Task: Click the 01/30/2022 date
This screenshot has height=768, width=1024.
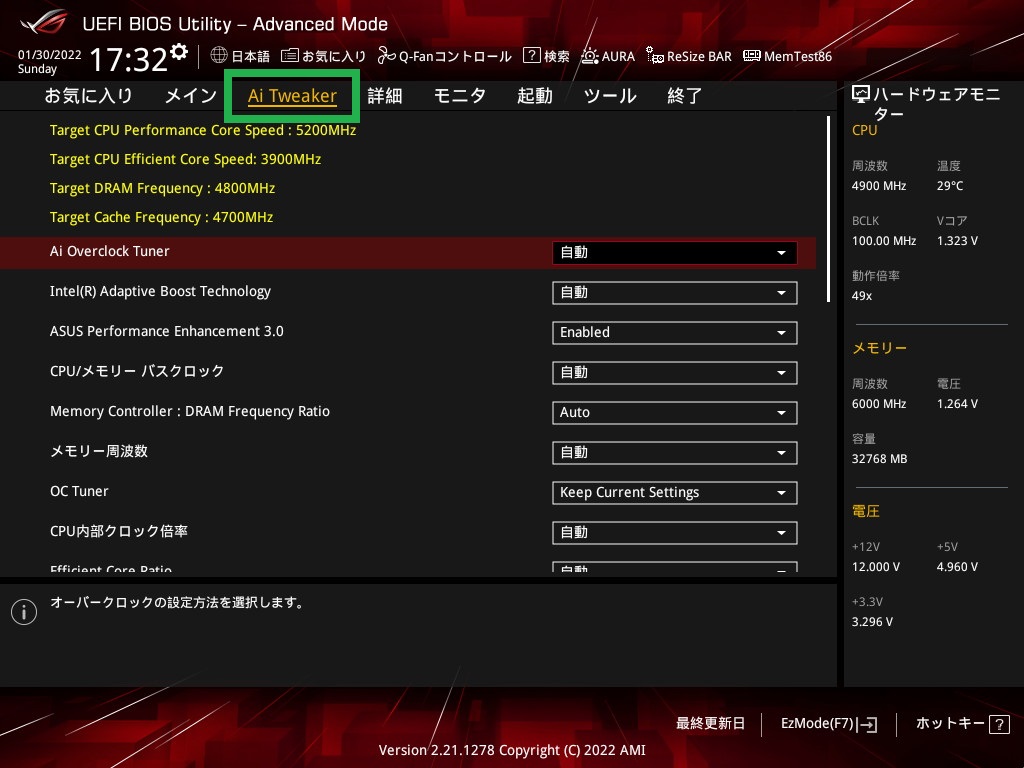Action: (50, 55)
